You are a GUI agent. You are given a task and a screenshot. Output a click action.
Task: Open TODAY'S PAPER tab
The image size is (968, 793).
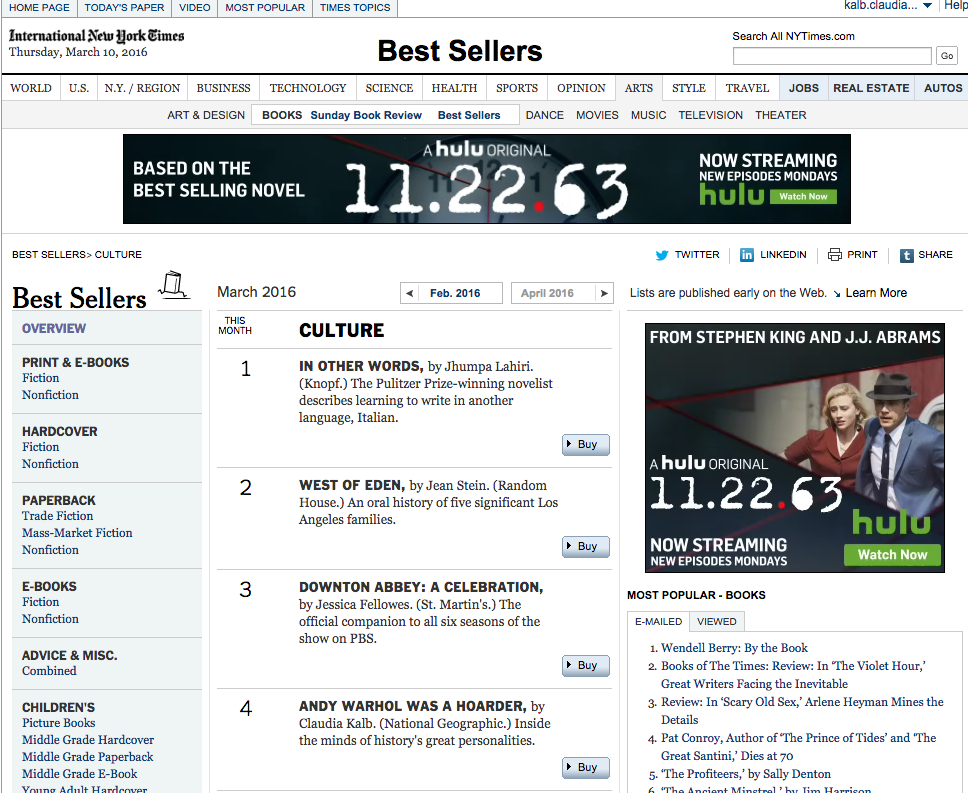click(124, 7)
